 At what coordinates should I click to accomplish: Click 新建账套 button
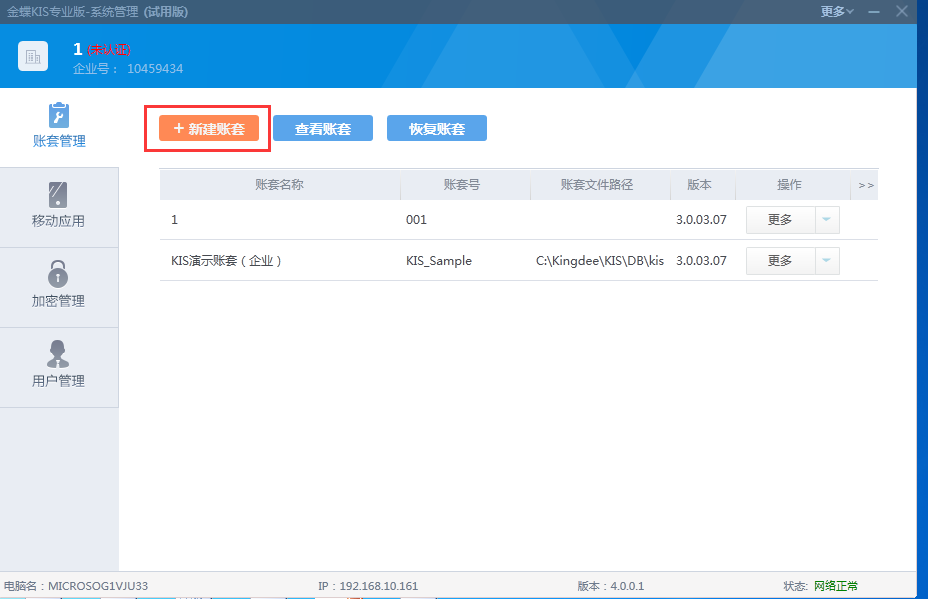(209, 129)
